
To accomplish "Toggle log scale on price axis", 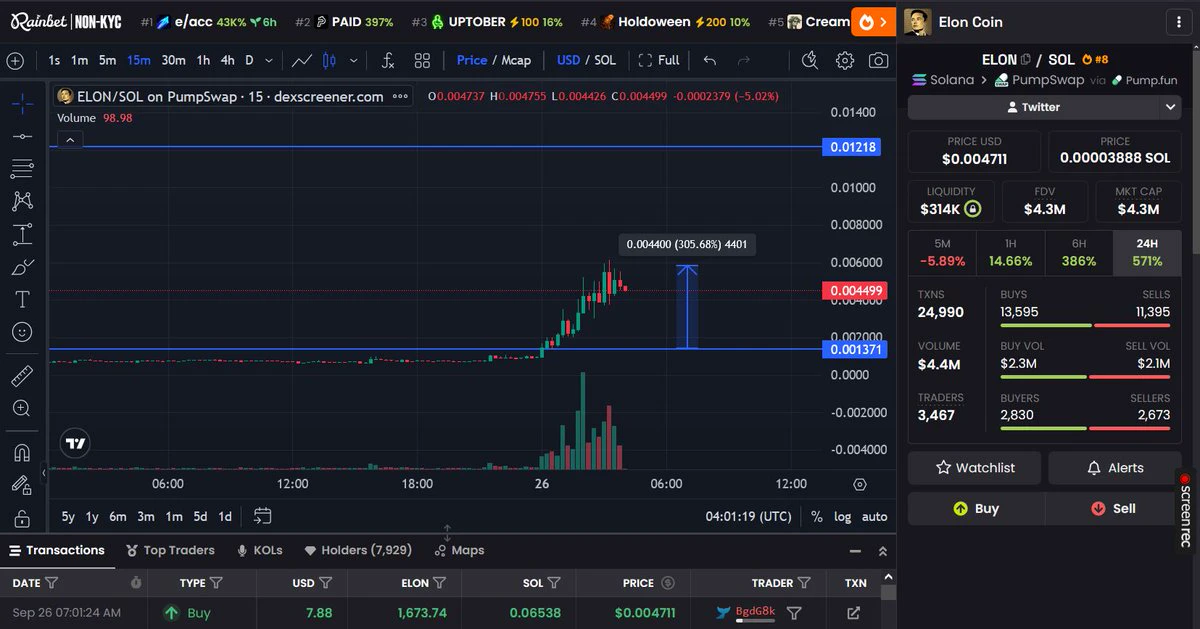I will pyautogui.click(x=843, y=517).
